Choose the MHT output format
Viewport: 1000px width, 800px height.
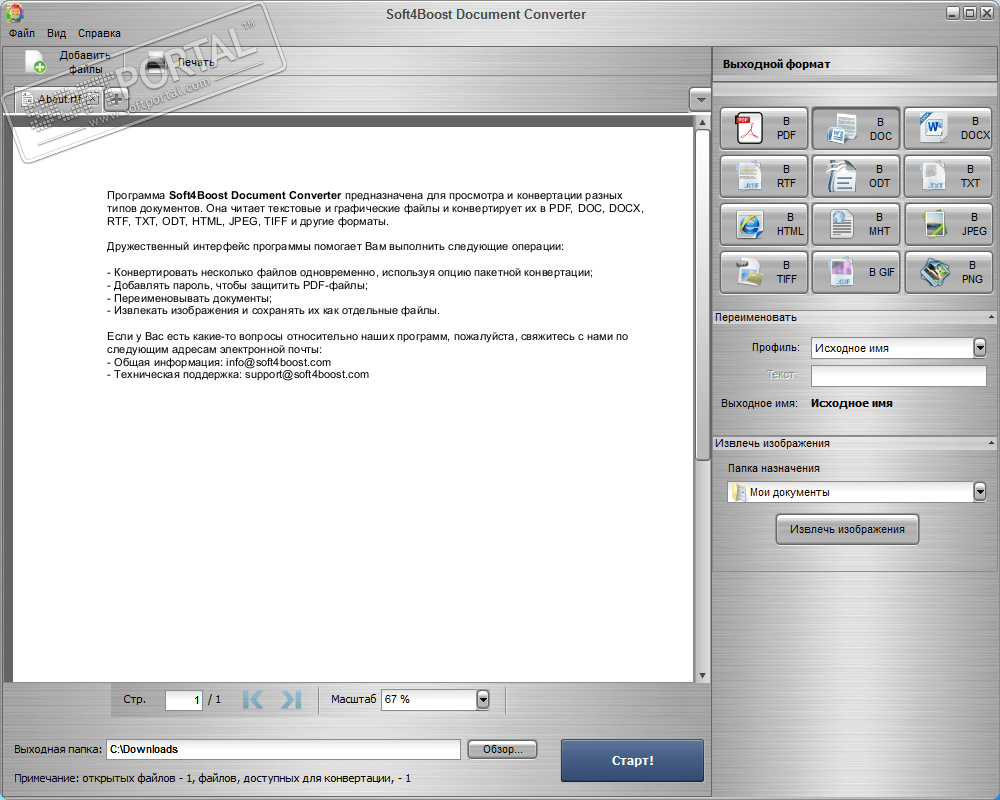856,224
